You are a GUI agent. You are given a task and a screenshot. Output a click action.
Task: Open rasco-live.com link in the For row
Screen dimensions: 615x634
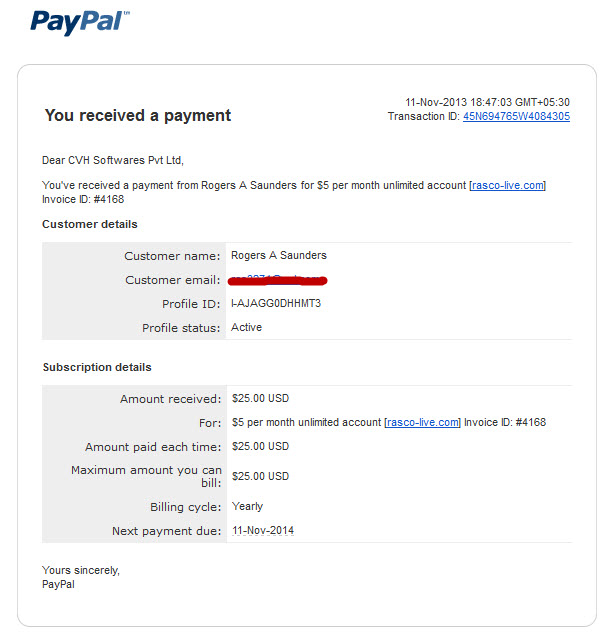point(423,423)
